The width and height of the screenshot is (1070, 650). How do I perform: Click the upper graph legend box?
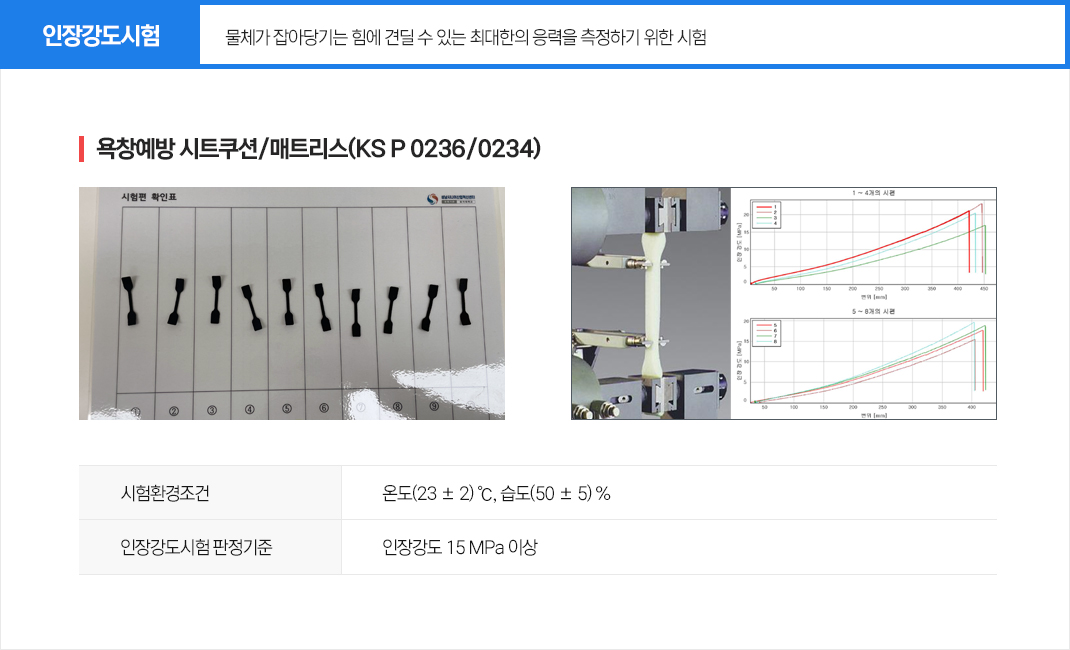[x=765, y=215]
